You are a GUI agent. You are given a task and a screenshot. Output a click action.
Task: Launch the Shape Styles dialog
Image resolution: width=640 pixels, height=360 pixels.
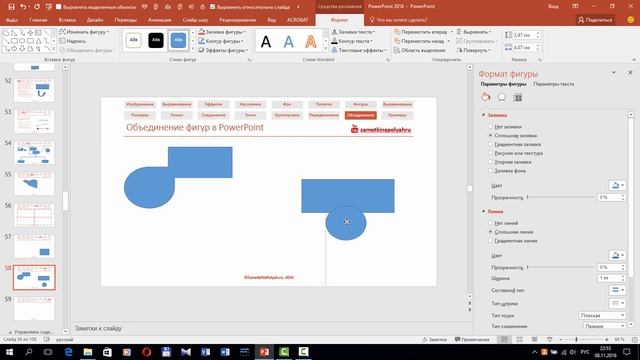click(249, 60)
